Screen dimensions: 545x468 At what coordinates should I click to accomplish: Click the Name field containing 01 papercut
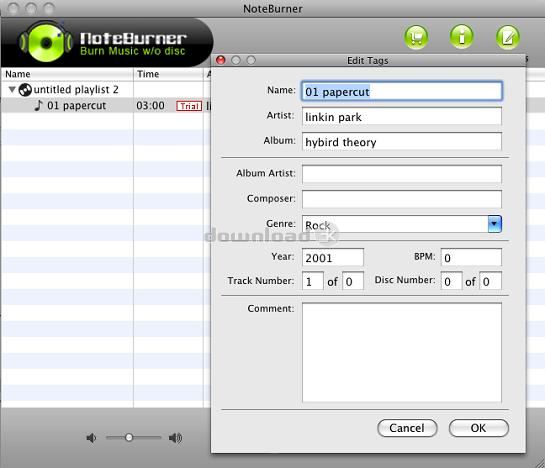tap(401, 91)
